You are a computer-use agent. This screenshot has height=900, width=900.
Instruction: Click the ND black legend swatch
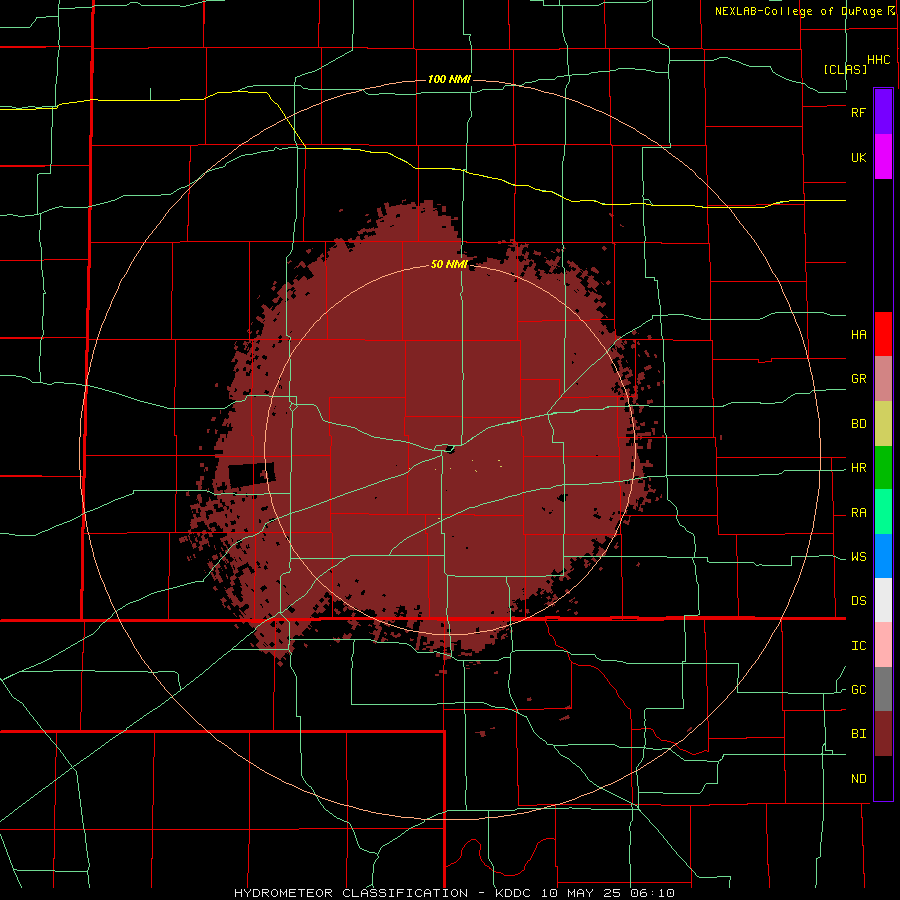(883, 778)
